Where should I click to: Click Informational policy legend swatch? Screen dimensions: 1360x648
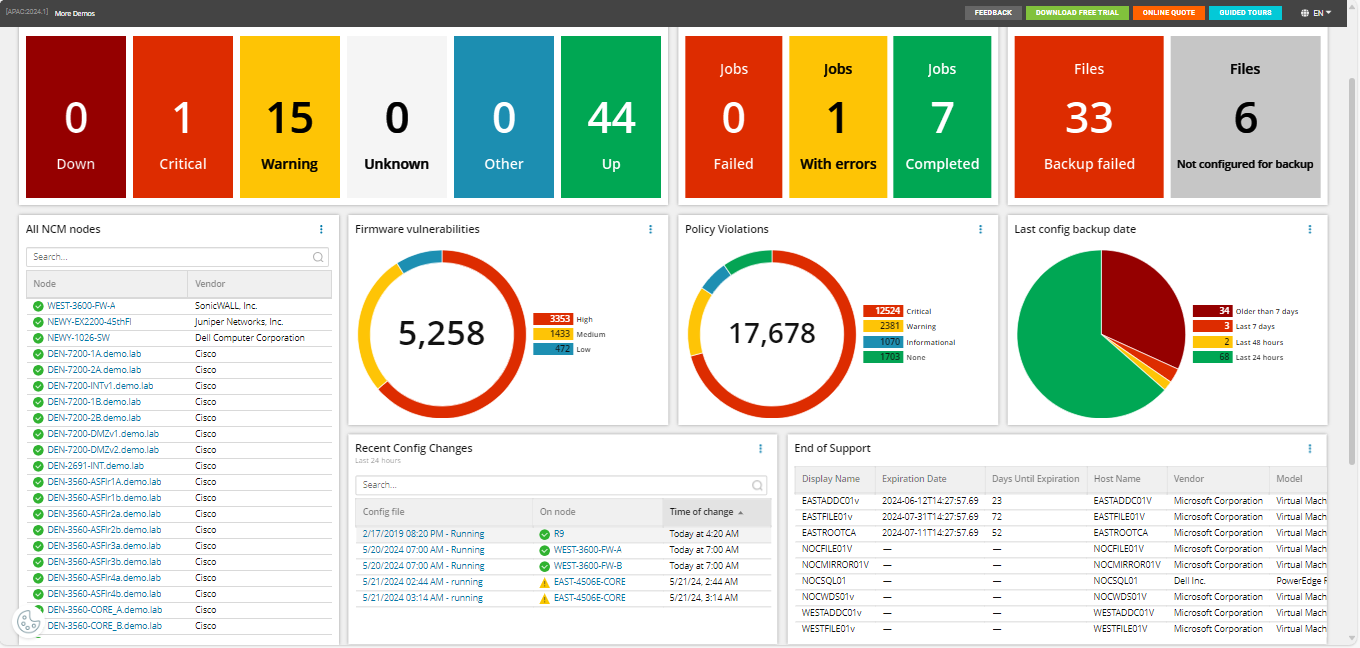coord(883,342)
